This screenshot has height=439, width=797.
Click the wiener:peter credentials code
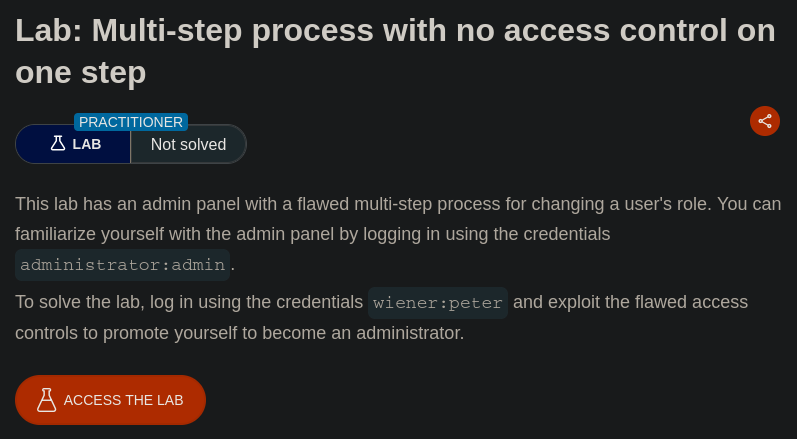pyautogui.click(x=438, y=303)
